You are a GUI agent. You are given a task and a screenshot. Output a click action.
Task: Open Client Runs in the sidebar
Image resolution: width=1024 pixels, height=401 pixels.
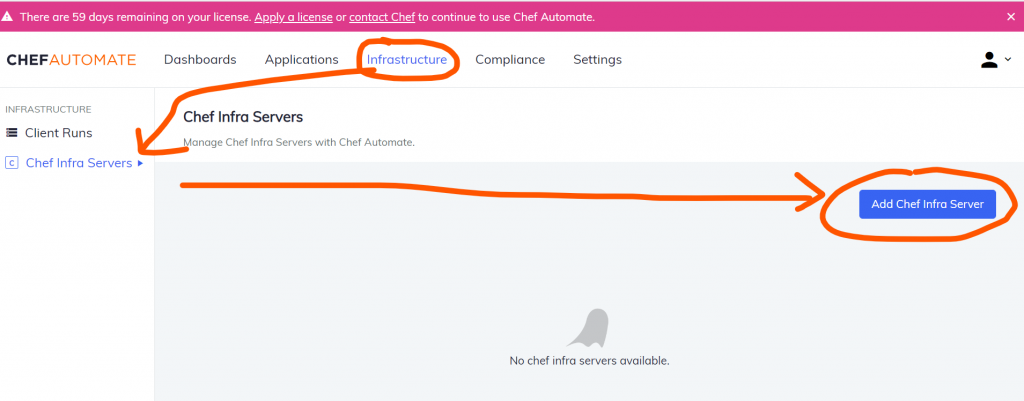pos(58,133)
